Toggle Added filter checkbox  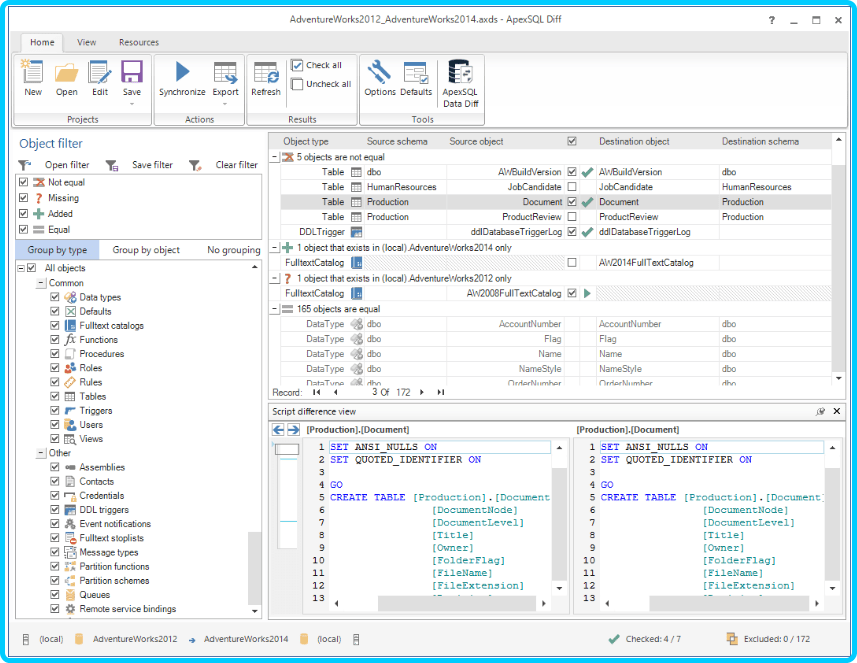pos(24,213)
